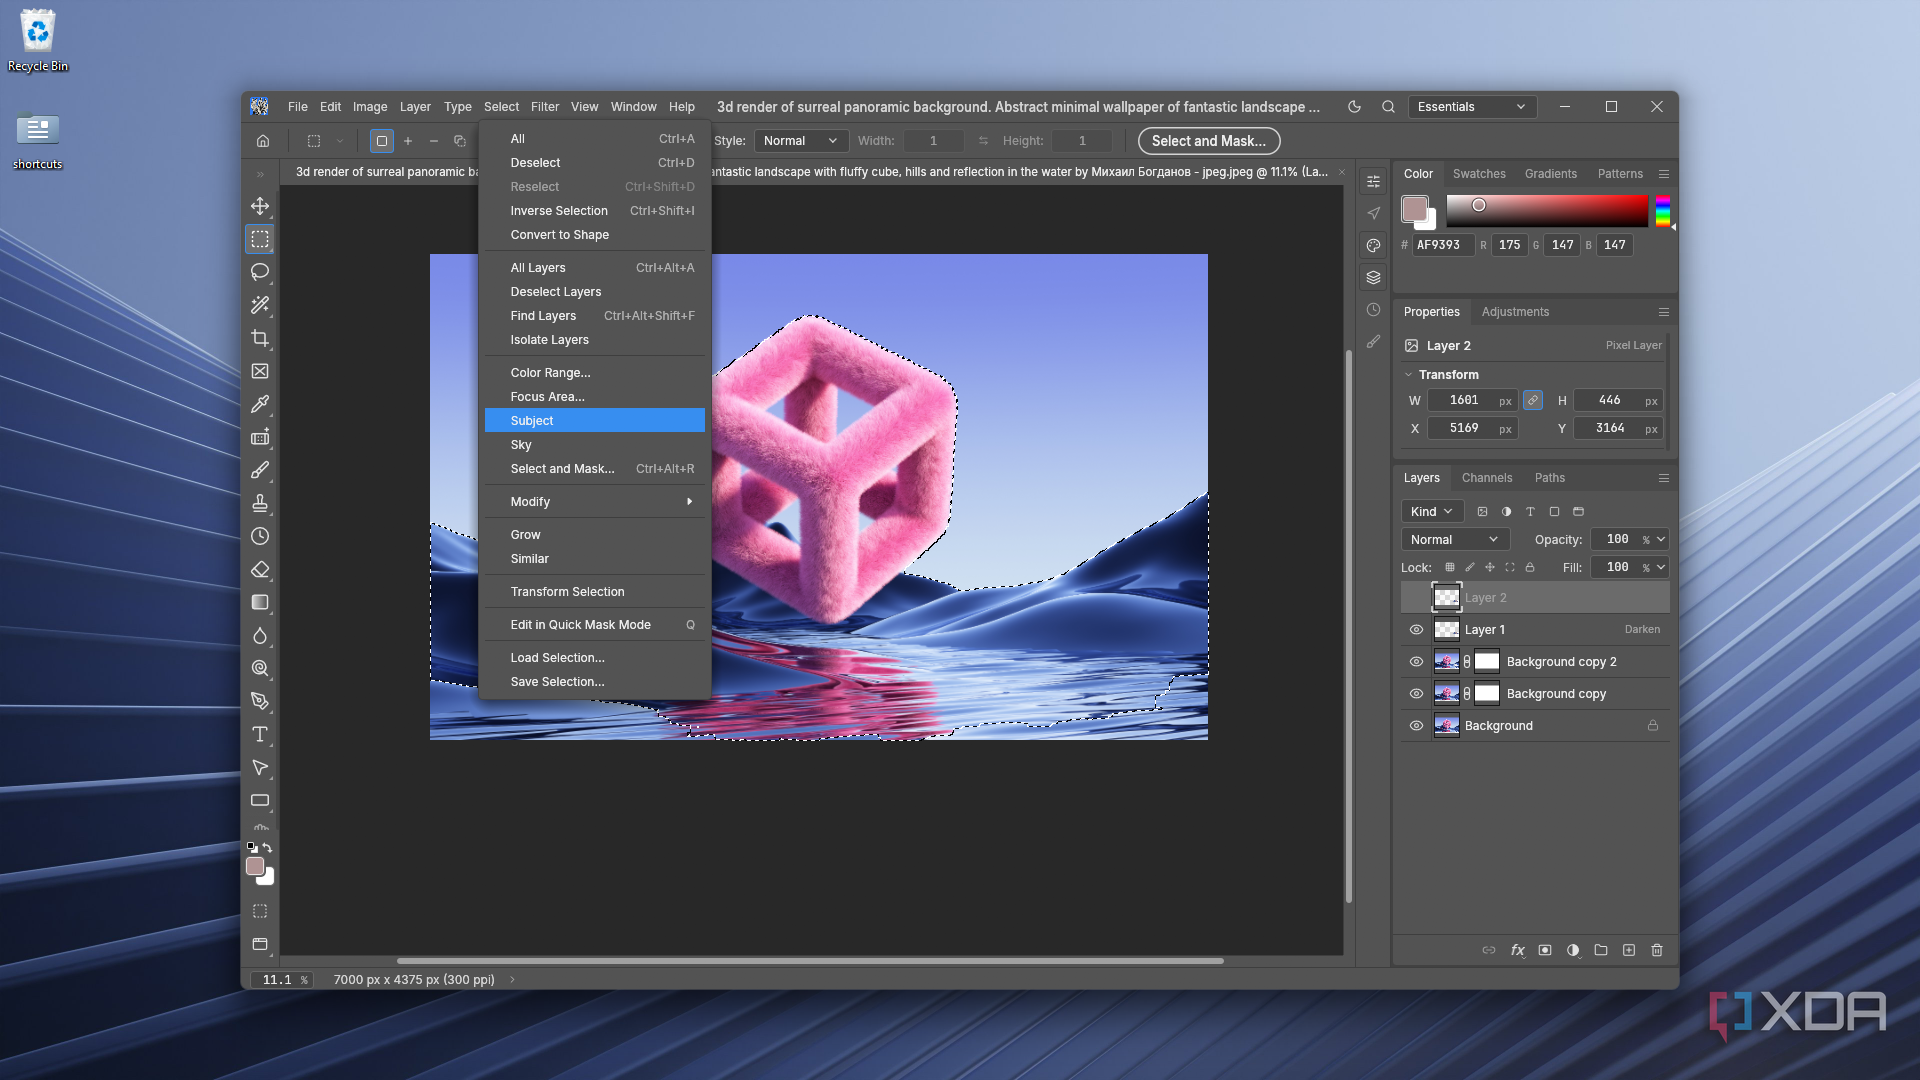Select the Brush tool
The height and width of the screenshot is (1080, 1920).
coord(260,470)
